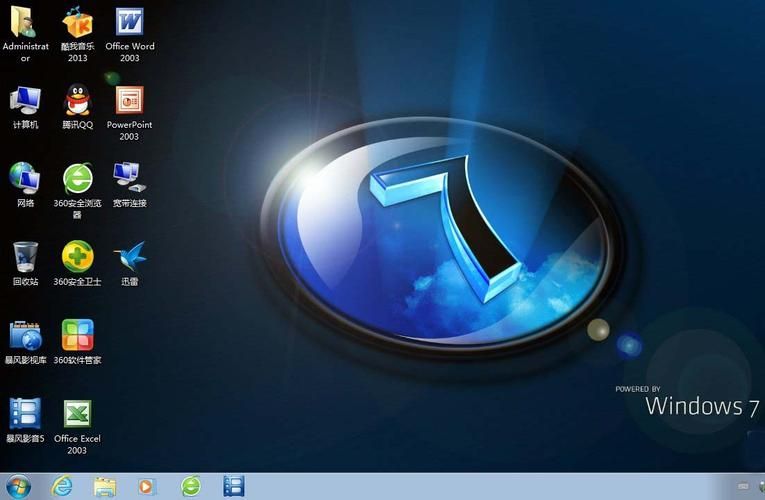Click the Broadband Connection (宽带连接) icon
The width and height of the screenshot is (765, 500).
coord(130,178)
